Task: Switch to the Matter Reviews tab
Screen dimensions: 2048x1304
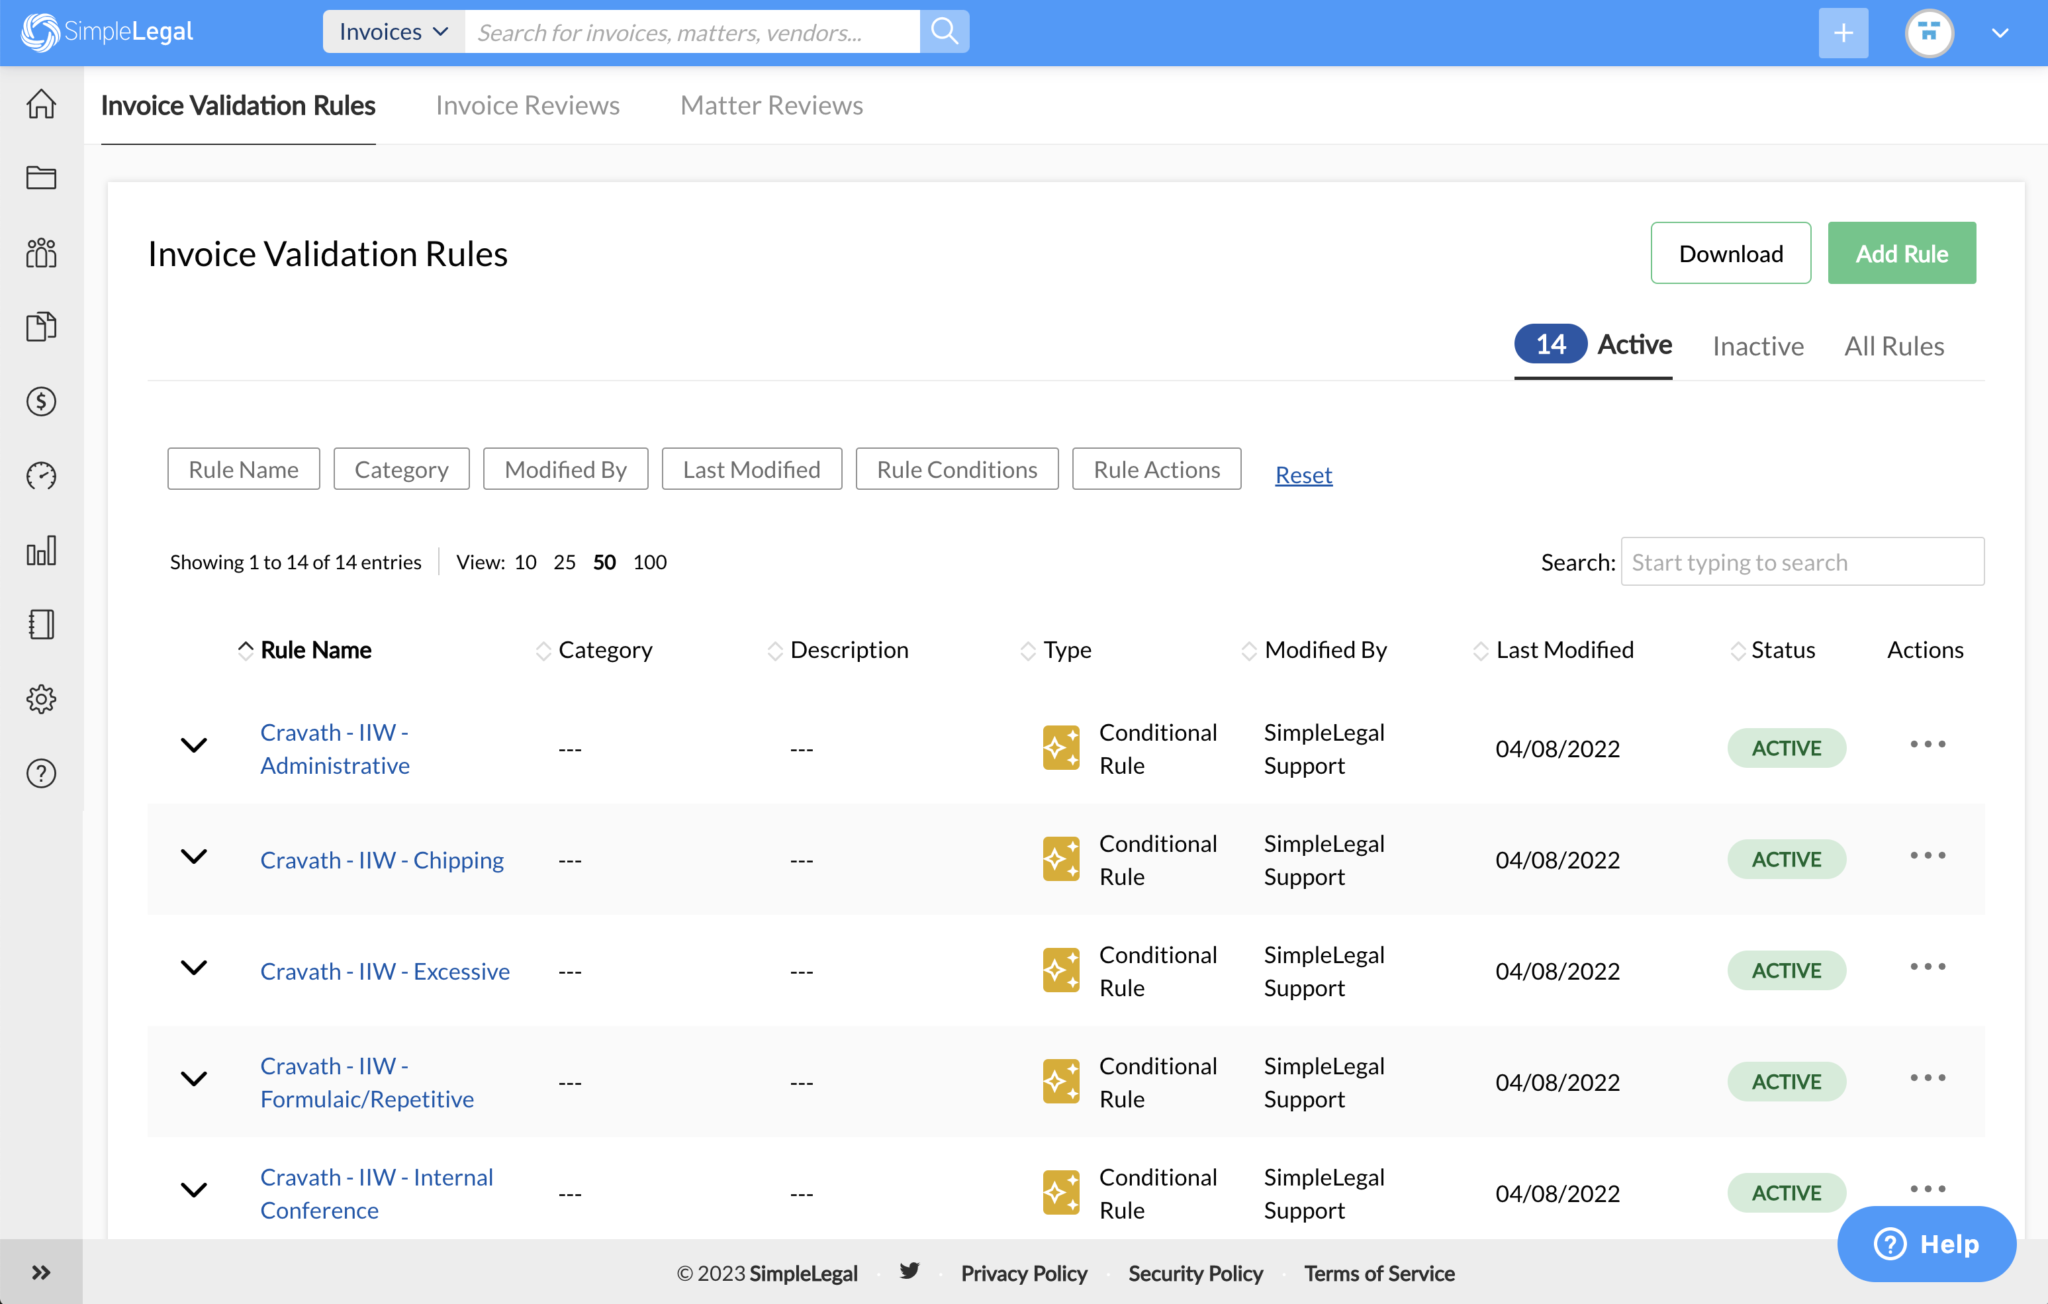Action: (770, 105)
